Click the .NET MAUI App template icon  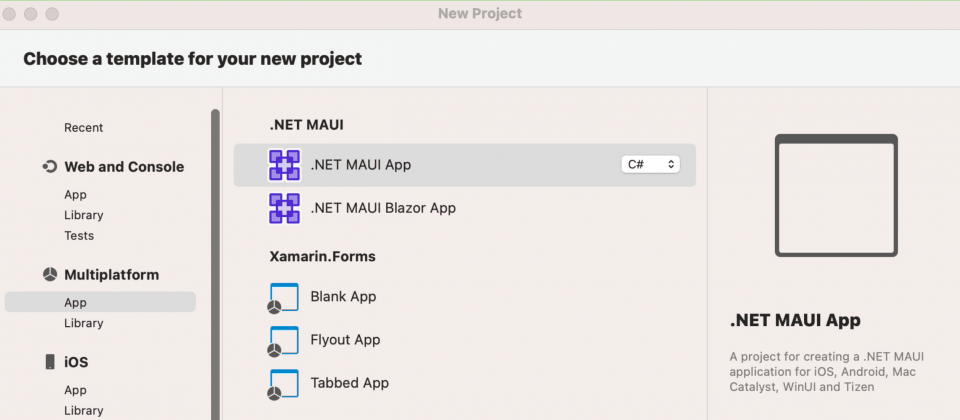pos(284,165)
